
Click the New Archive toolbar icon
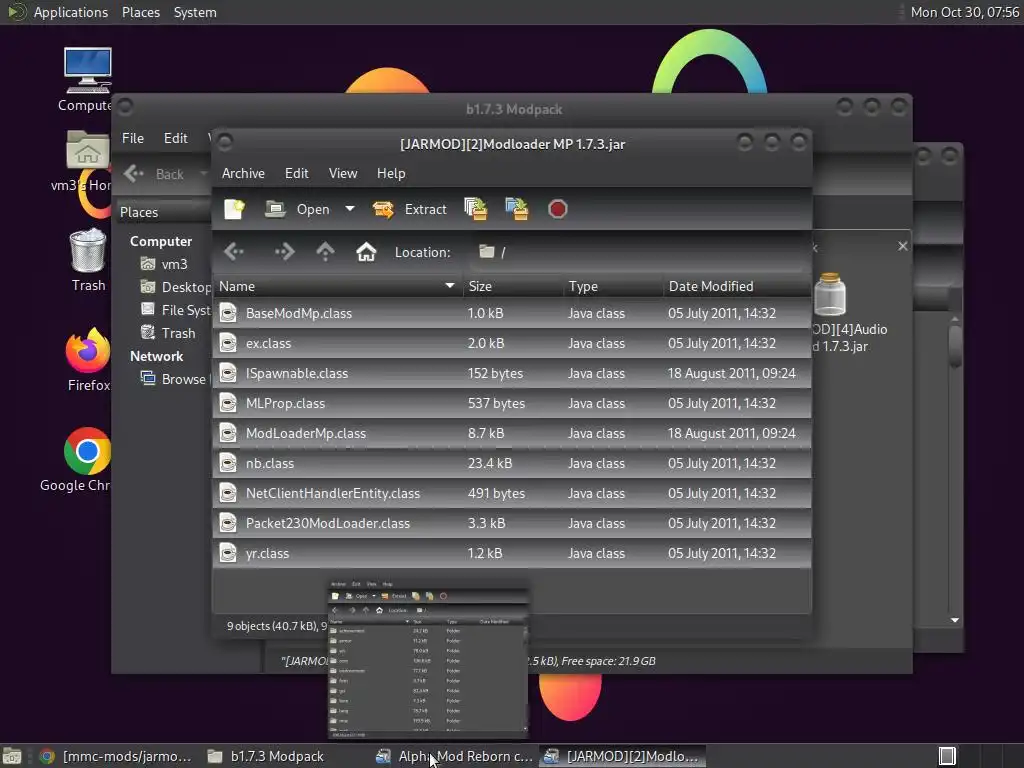pyautogui.click(x=234, y=209)
